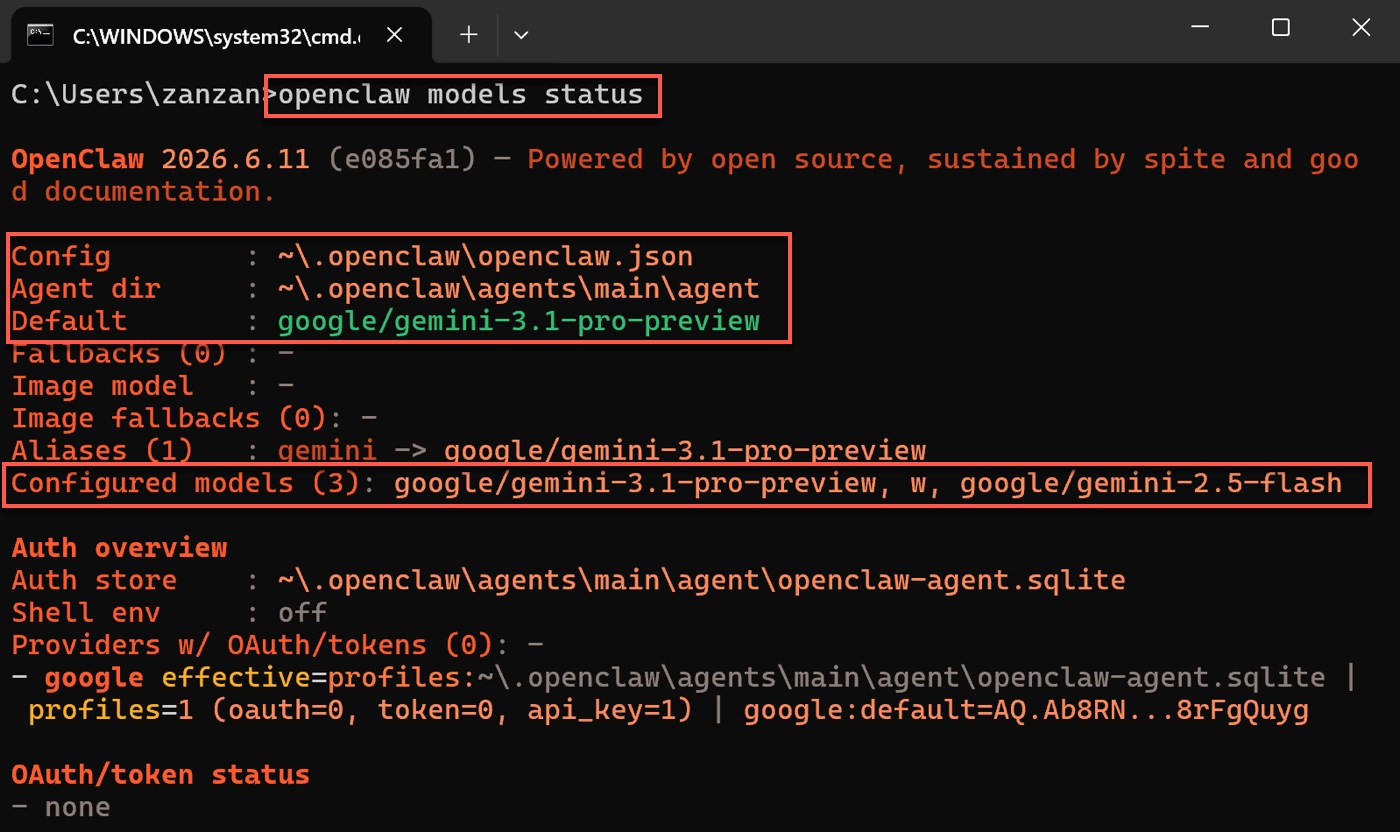Minimize the terminal window
The width and height of the screenshot is (1400, 832).
tap(1199, 29)
